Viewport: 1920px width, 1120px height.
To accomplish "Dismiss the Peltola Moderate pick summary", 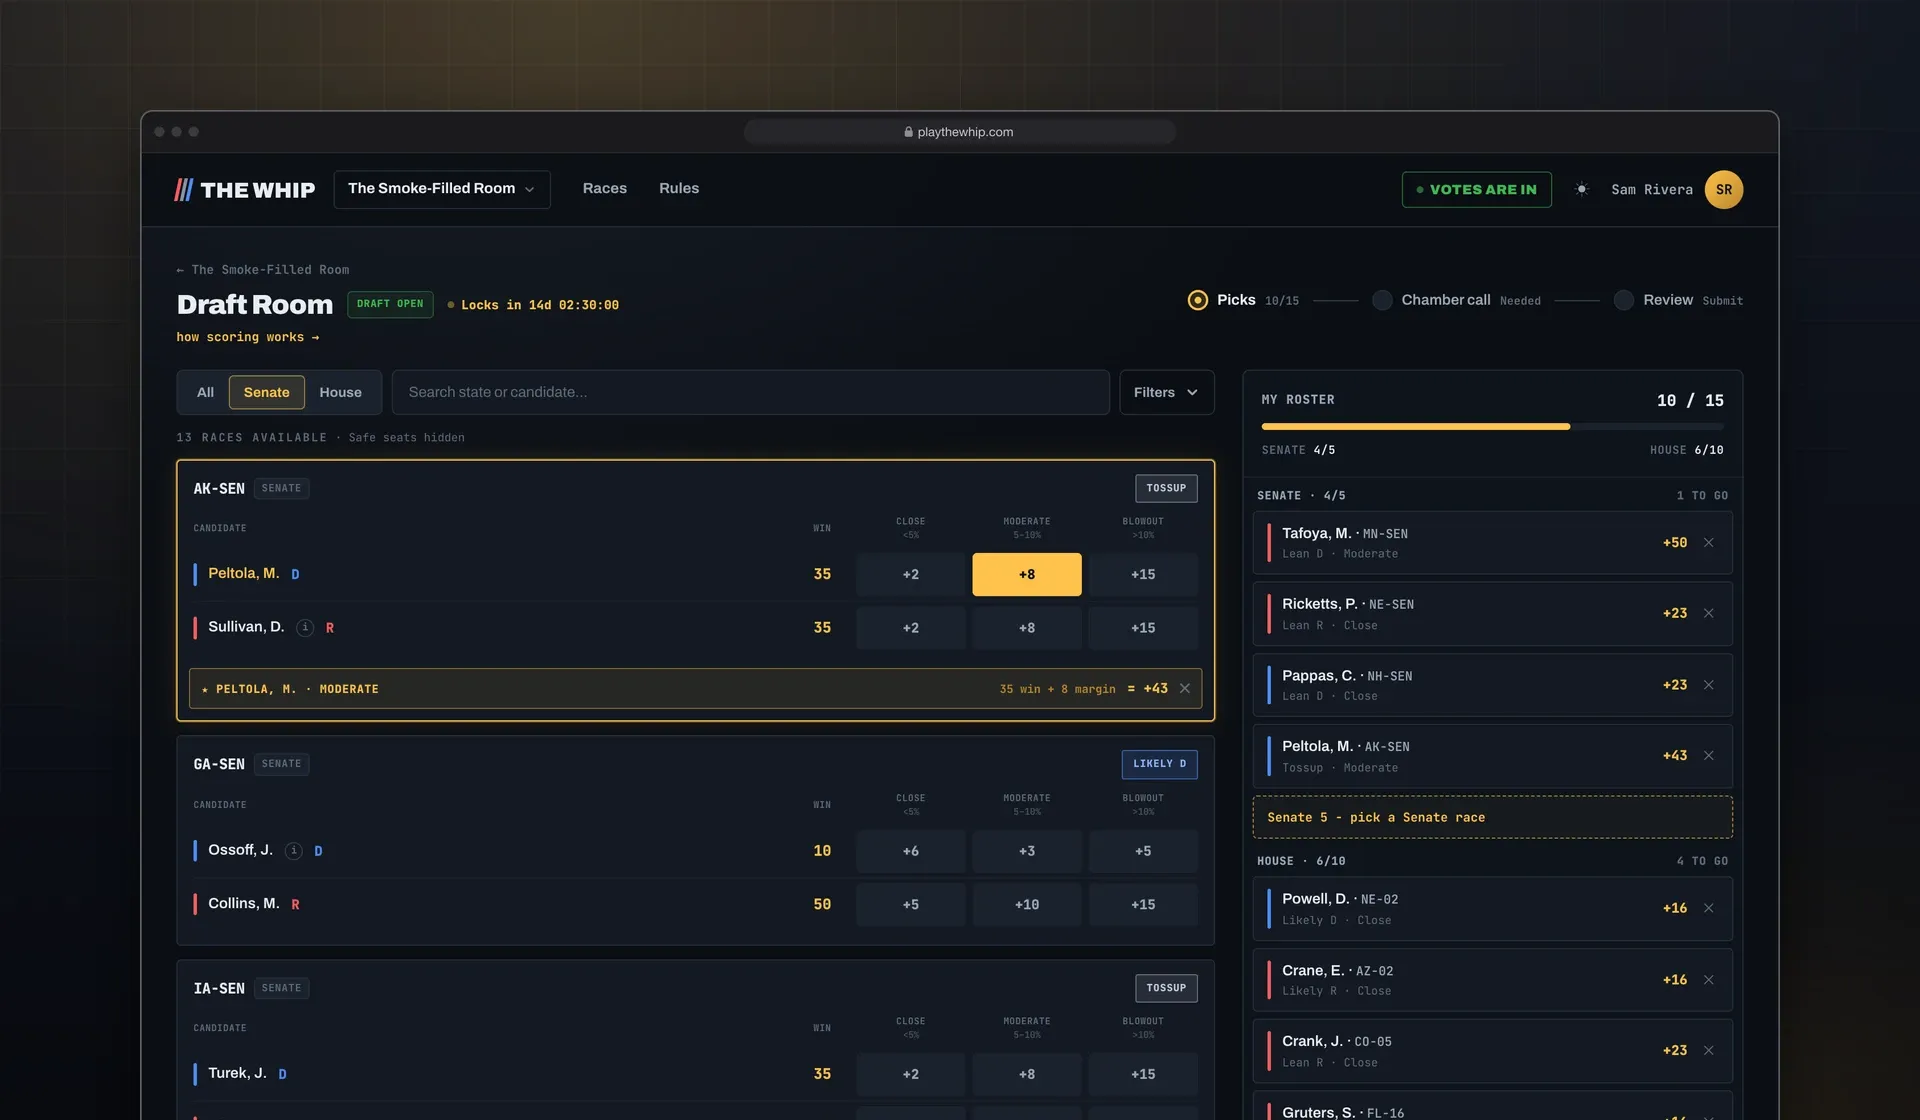I will point(1185,689).
